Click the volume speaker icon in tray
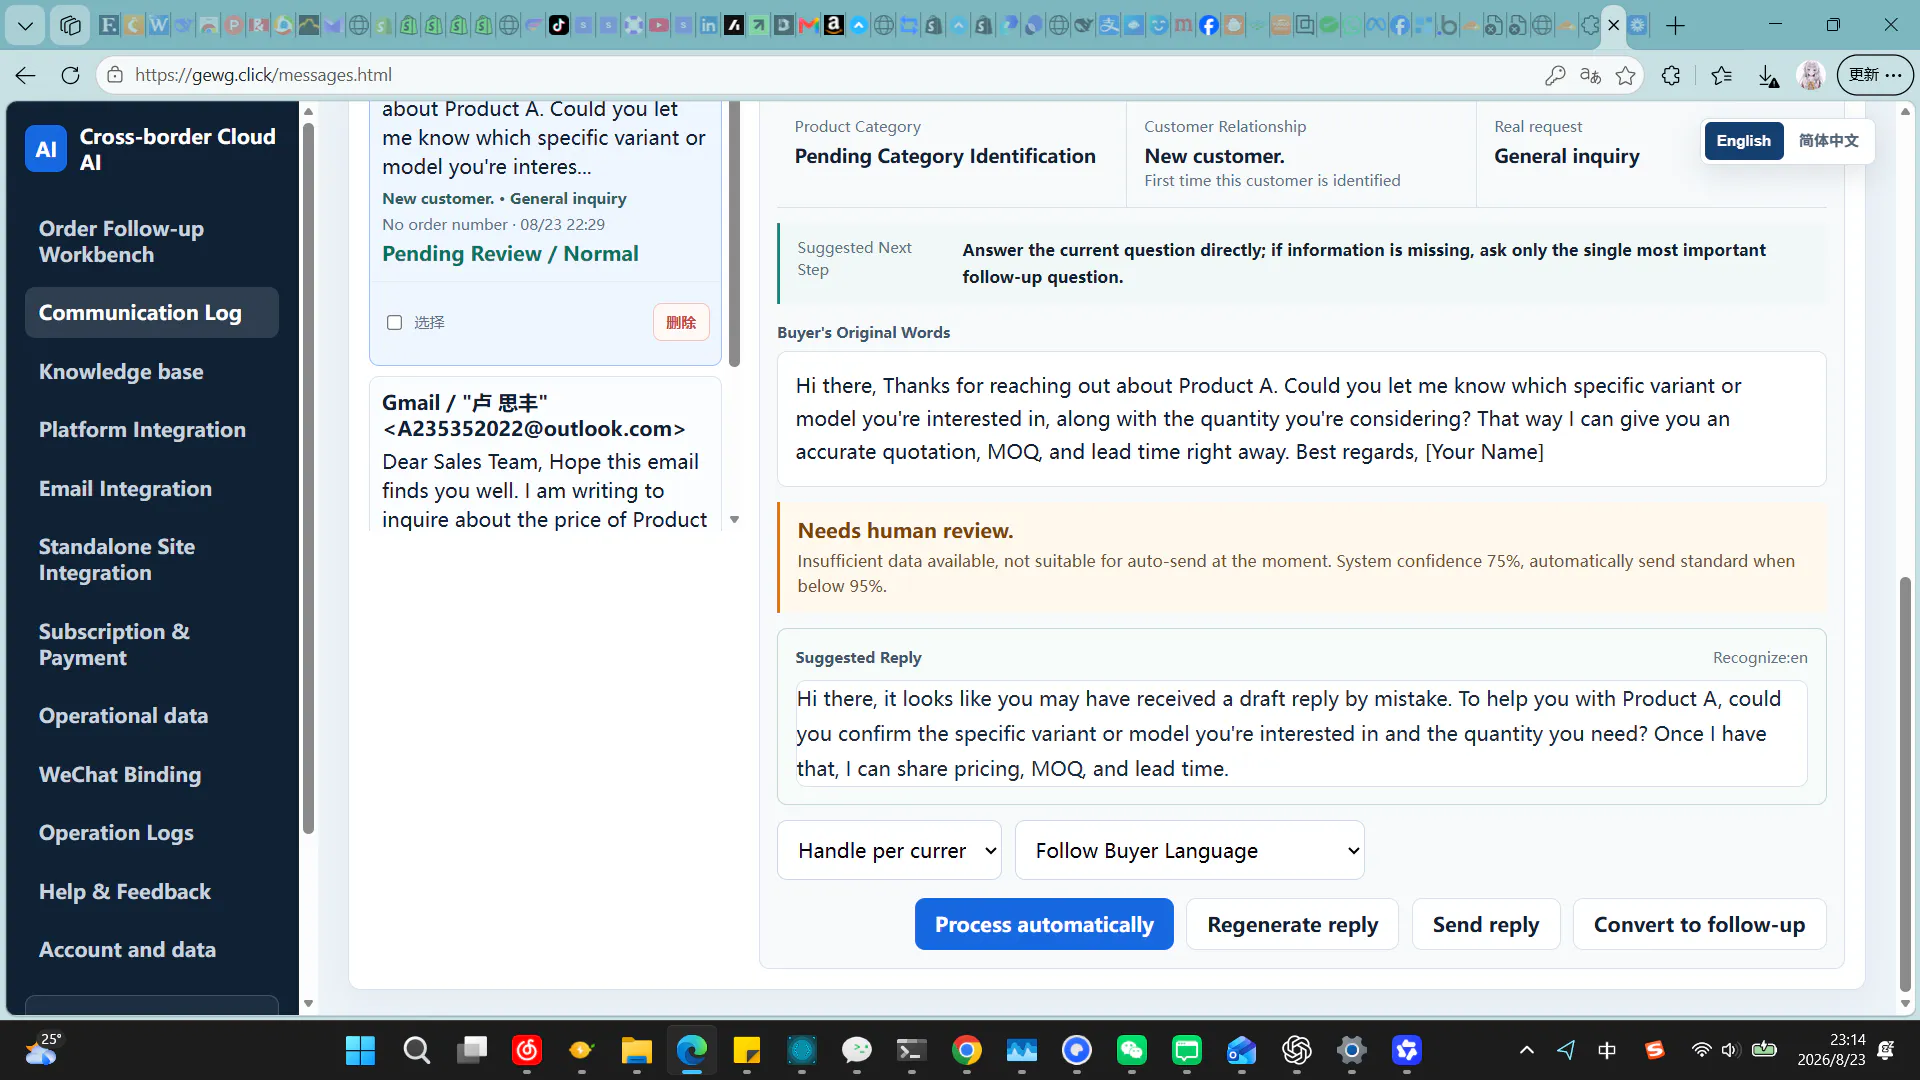1920x1080 pixels. click(x=1730, y=1050)
